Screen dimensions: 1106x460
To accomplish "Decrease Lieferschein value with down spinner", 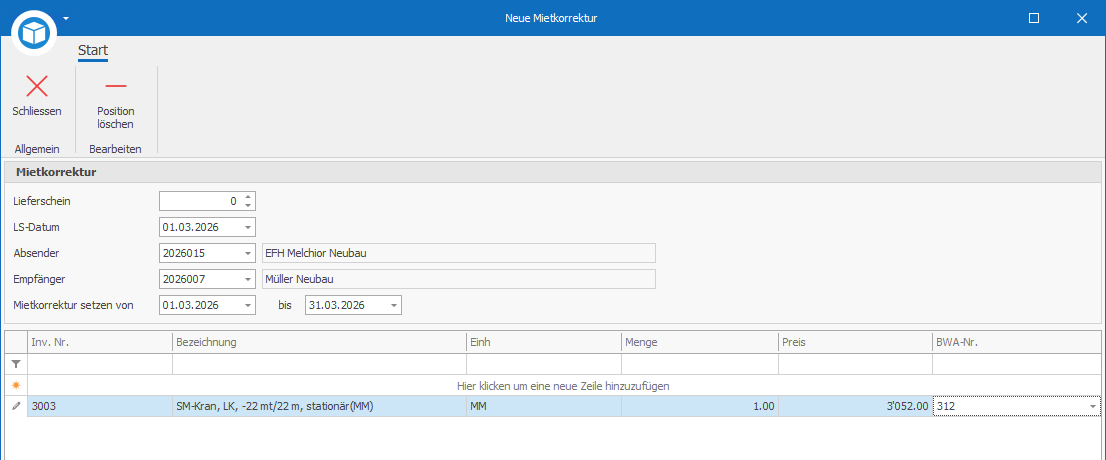I will (248, 205).
